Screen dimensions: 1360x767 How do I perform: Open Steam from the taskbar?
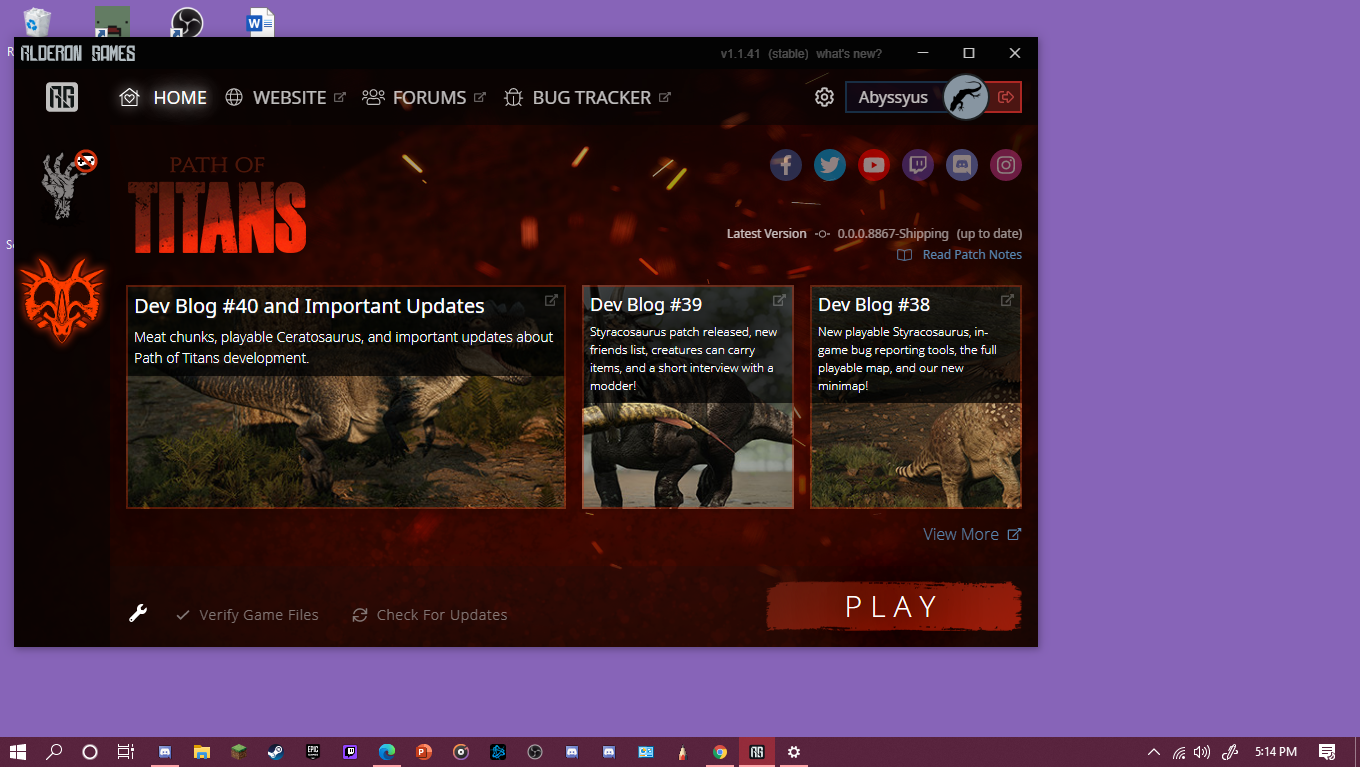pyautogui.click(x=275, y=752)
